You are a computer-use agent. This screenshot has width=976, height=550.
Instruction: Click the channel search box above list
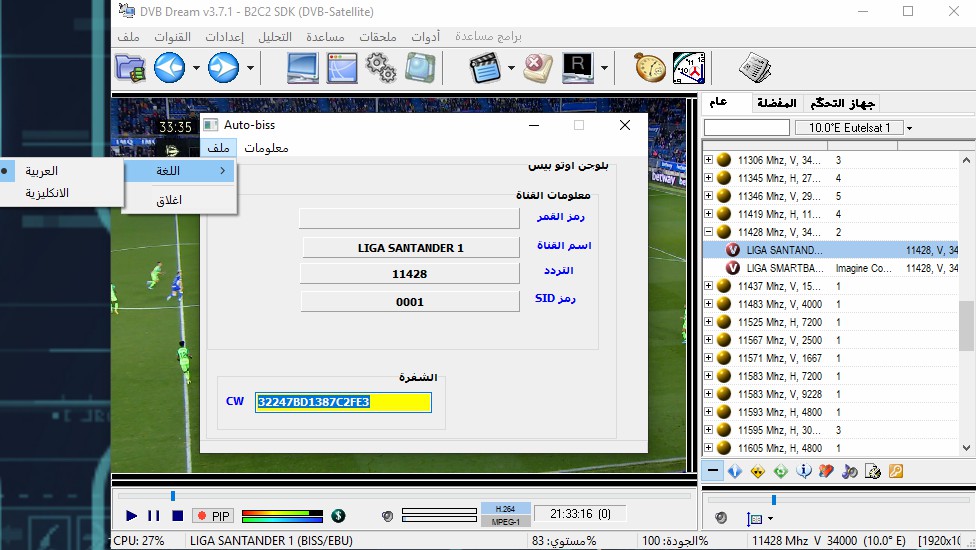pos(746,128)
